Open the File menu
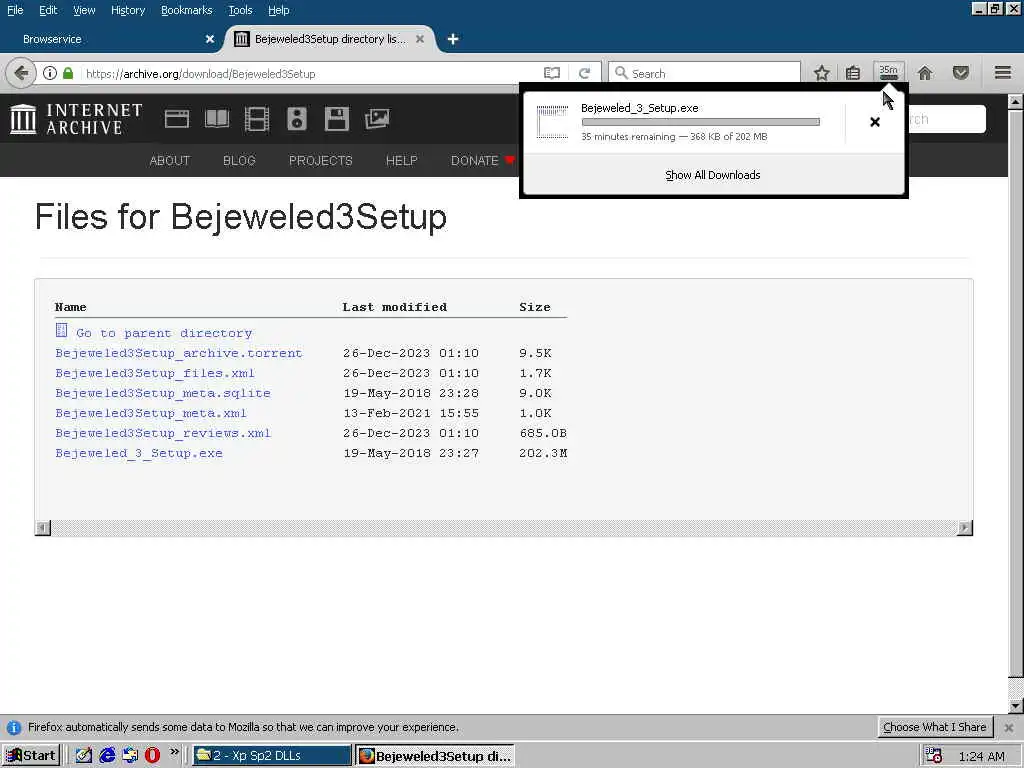The image size is (1024, 768). tap(15, 10)
